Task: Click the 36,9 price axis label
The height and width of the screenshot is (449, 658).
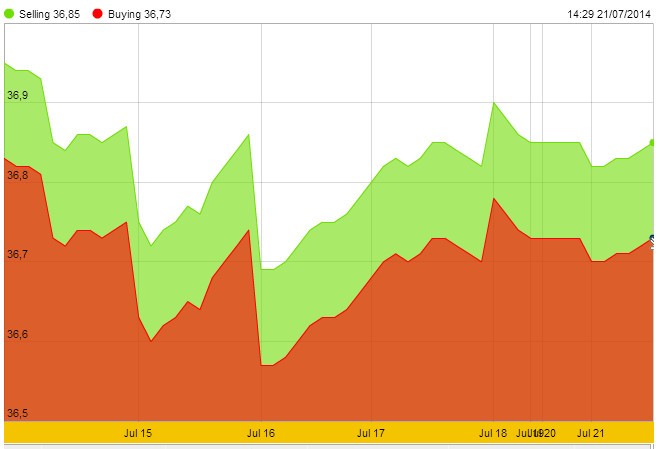Action: [x=18, y=96]
